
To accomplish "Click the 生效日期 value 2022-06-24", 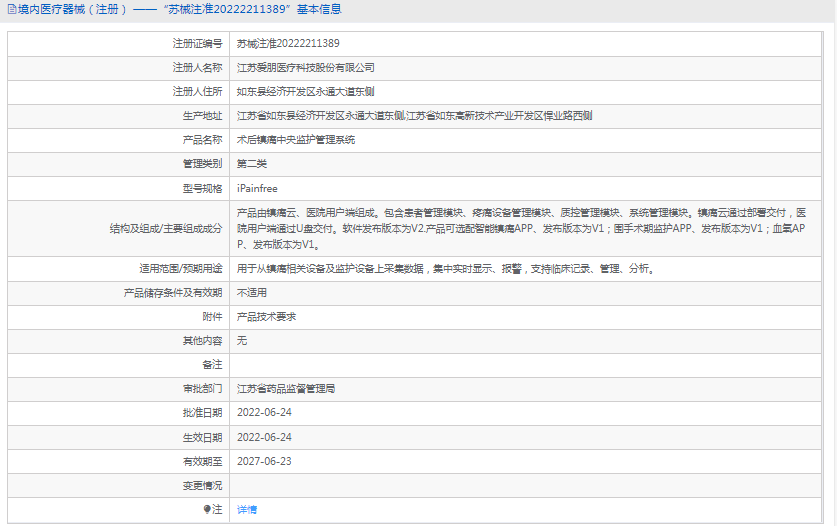I will (x=264, y=437).
